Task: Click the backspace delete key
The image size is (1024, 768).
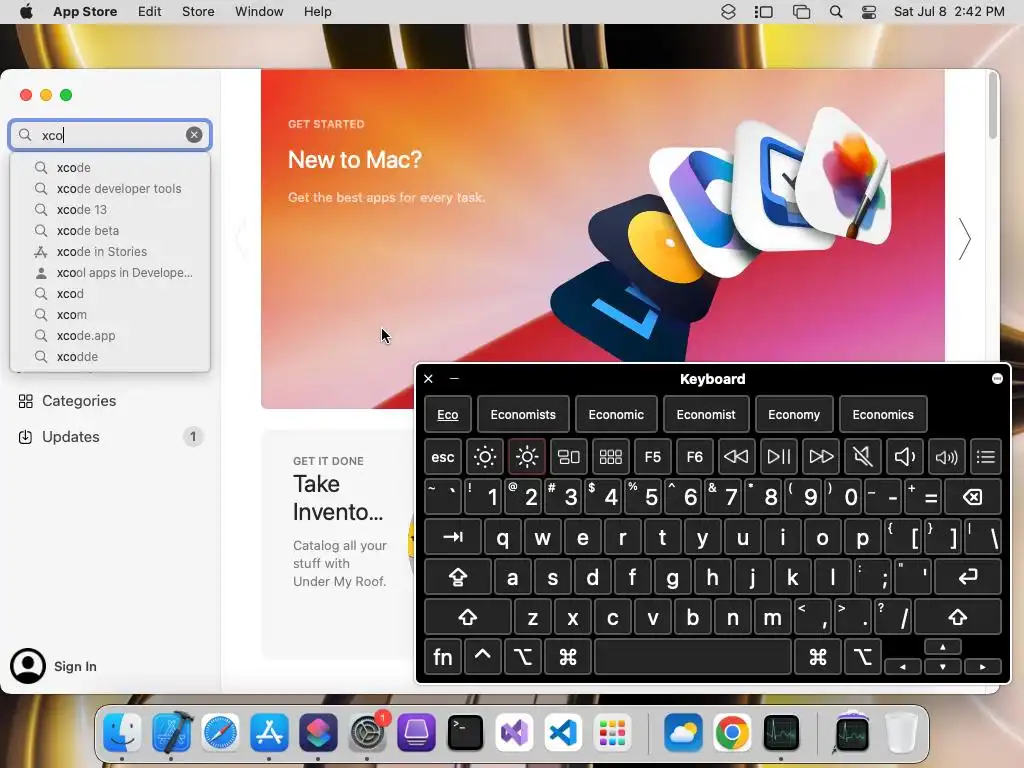Action: [972, 497]
